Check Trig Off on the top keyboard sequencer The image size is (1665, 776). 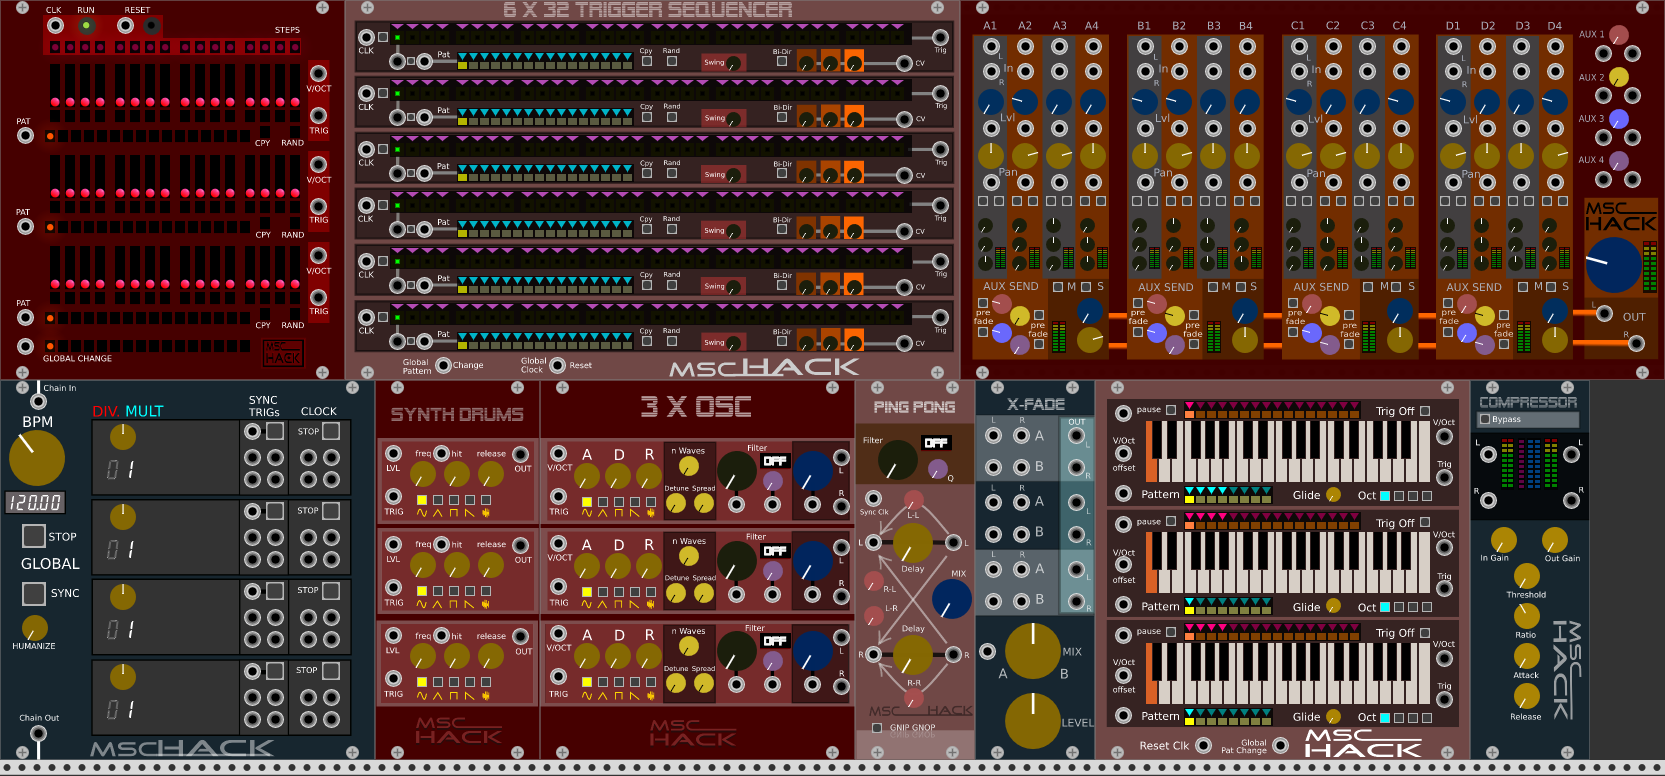click(x=1425, y=411)
